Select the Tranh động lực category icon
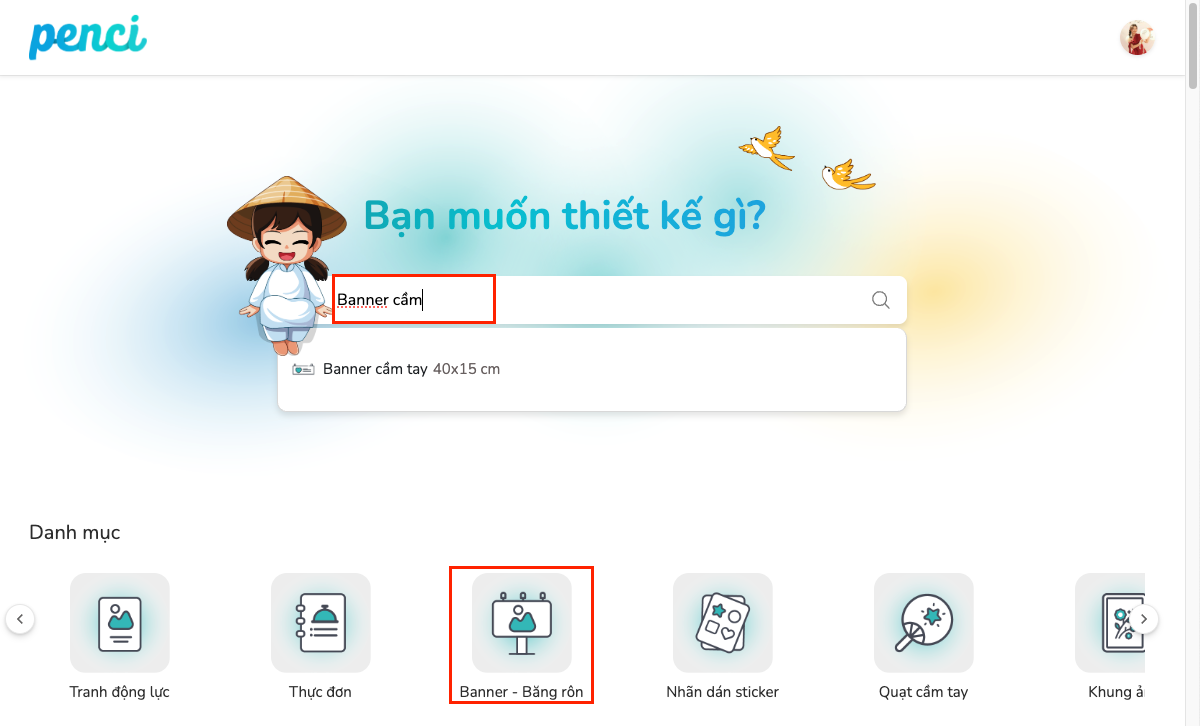1200x726 pixels. (120, 622)
